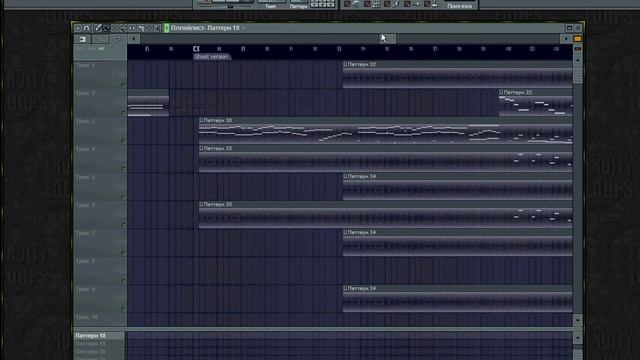This screenshot has width=640, height=360.
Task: Mute Трек 1 with its toggle dot
Action: point(123,85)
